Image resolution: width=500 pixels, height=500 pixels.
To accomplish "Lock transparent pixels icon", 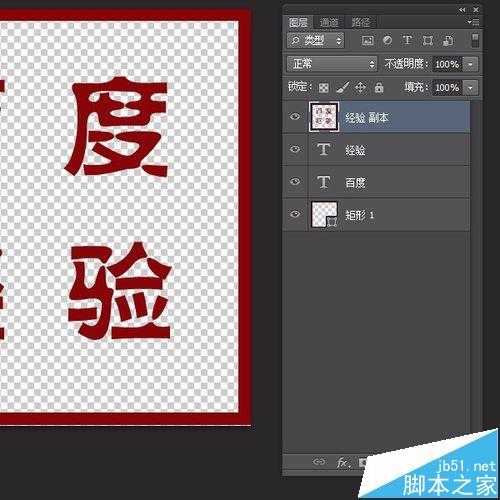I will coord(323,88).
